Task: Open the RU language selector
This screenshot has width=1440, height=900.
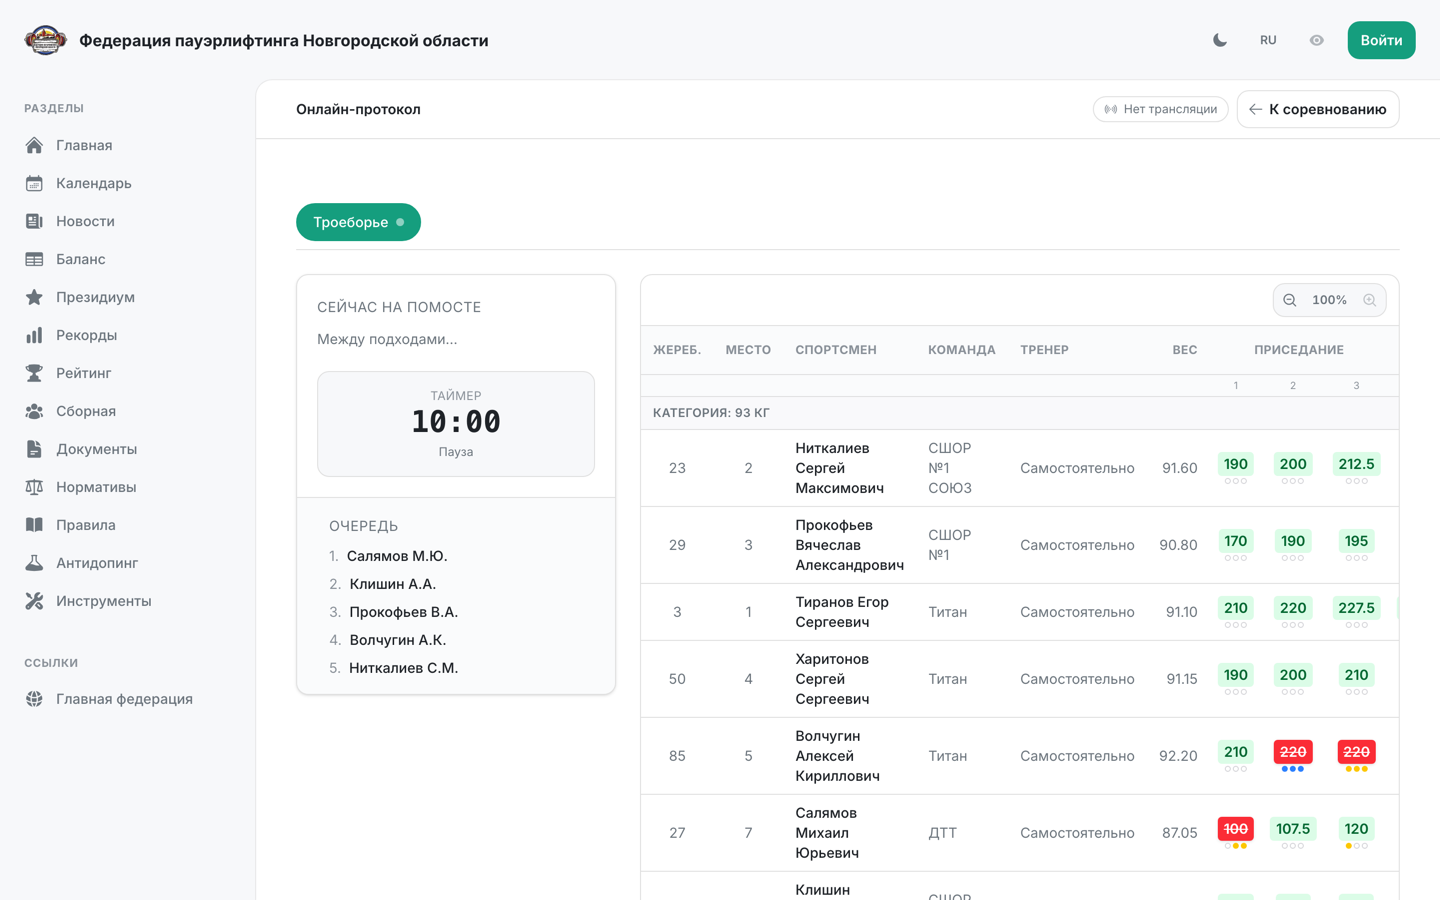Action: coord(1268,40)
